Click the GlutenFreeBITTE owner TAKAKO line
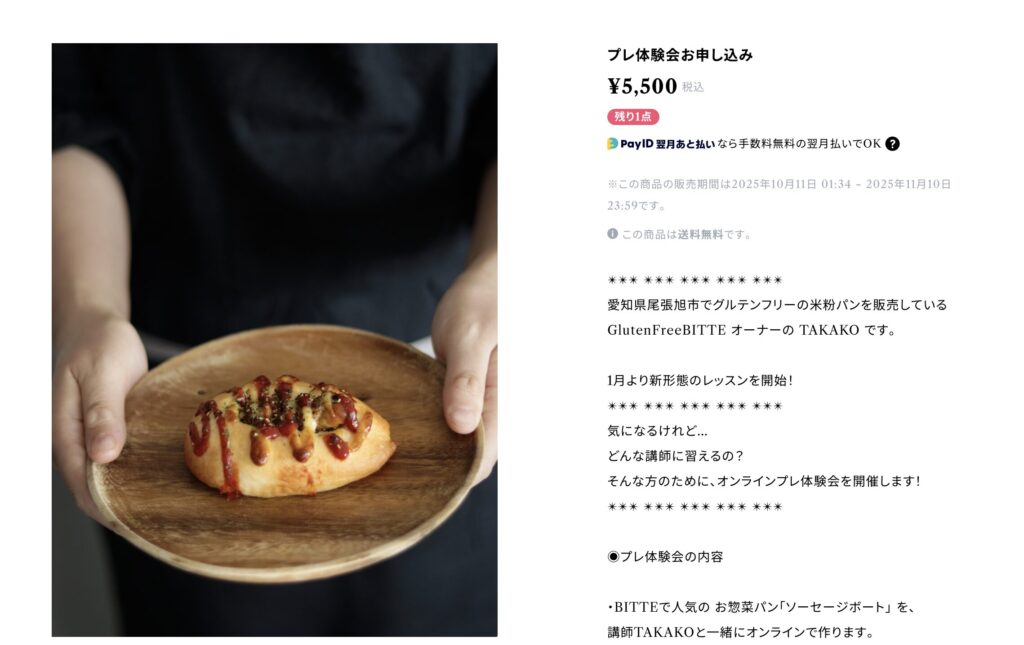 coord(751,330)
